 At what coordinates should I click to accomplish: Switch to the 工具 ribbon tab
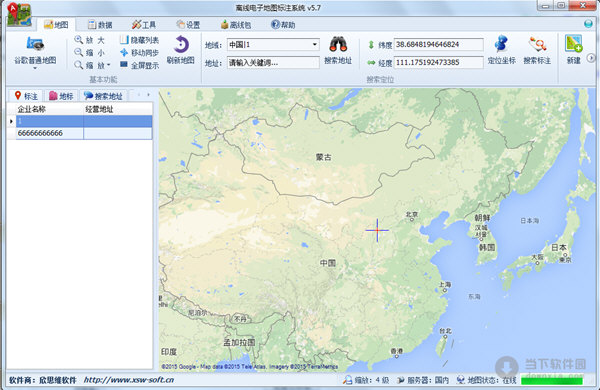[144, 25]
